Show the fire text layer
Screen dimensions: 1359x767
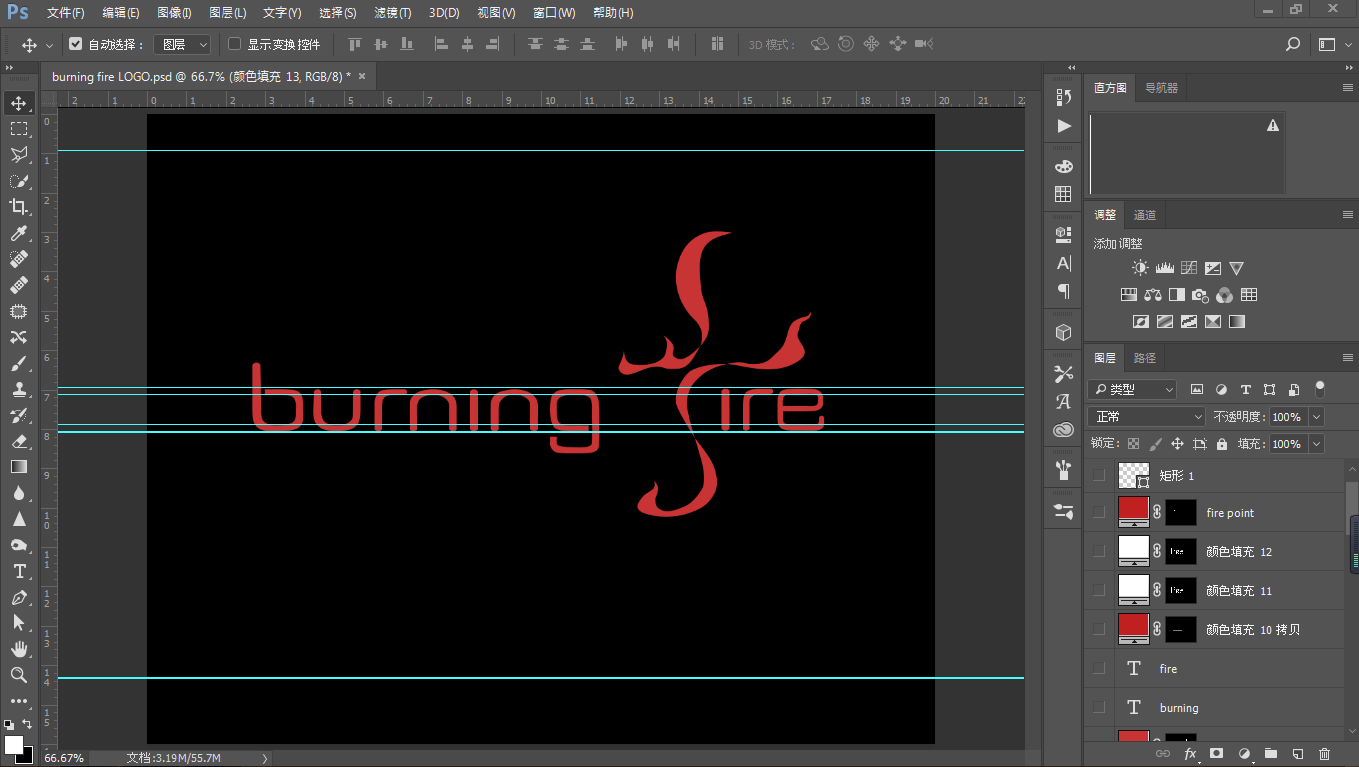1100,669
